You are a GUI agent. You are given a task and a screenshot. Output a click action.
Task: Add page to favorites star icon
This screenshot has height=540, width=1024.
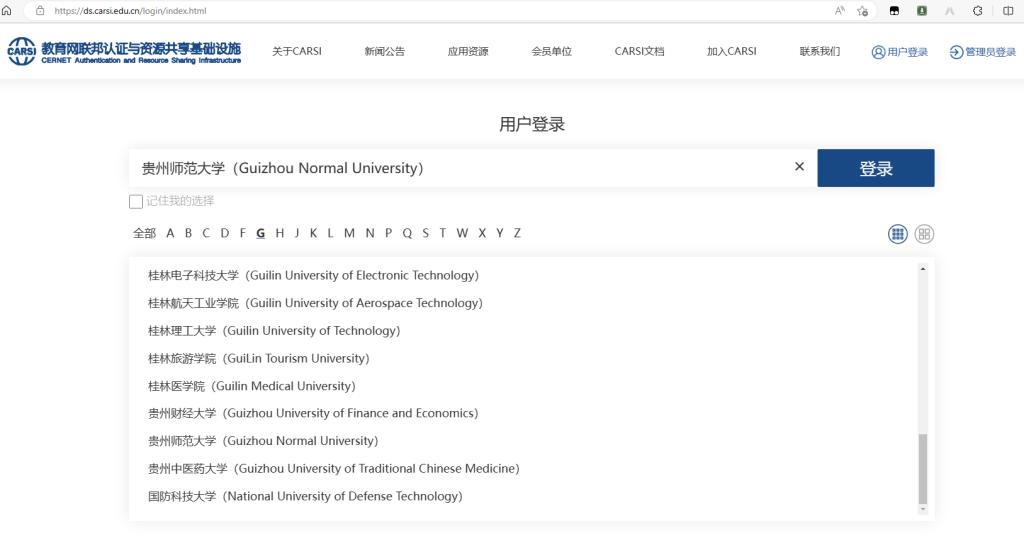point(863,10)
